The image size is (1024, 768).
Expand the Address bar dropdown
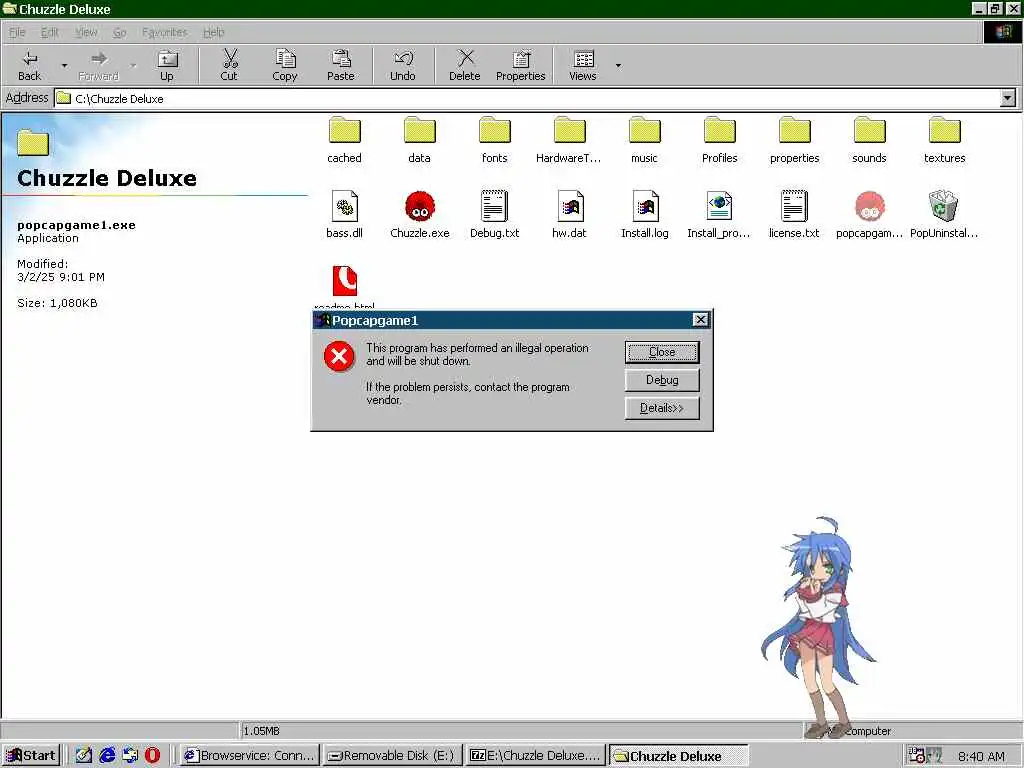(1008, 99)
